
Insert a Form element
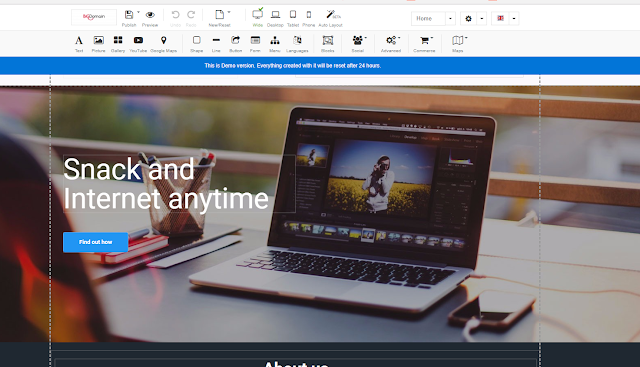[x=255, y=40]
